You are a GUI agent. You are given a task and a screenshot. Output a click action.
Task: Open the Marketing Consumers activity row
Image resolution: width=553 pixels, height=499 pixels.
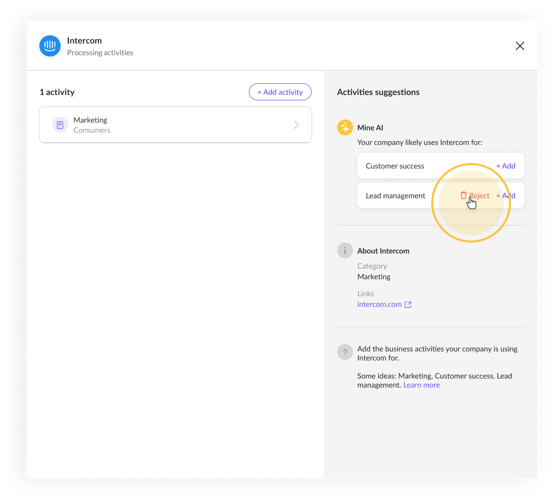(x=175, y=125)
